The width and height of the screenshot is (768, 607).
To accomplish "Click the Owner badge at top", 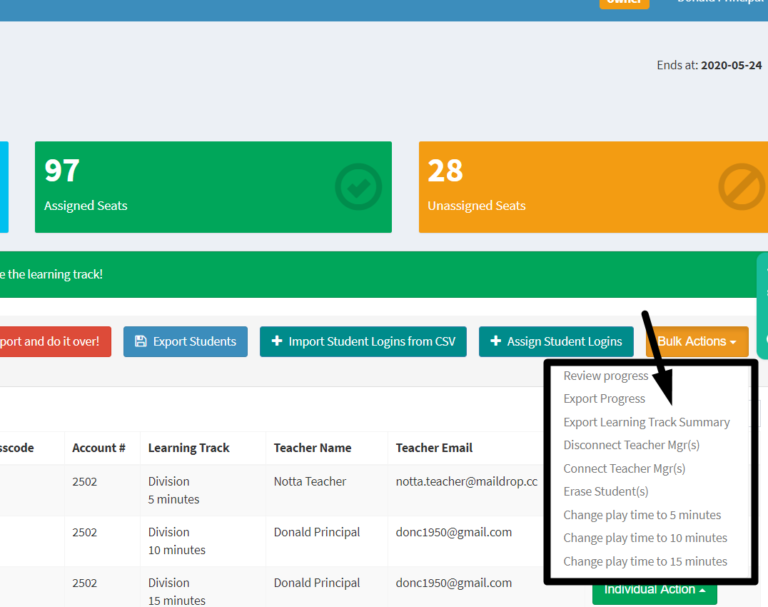I will point(623,3).
